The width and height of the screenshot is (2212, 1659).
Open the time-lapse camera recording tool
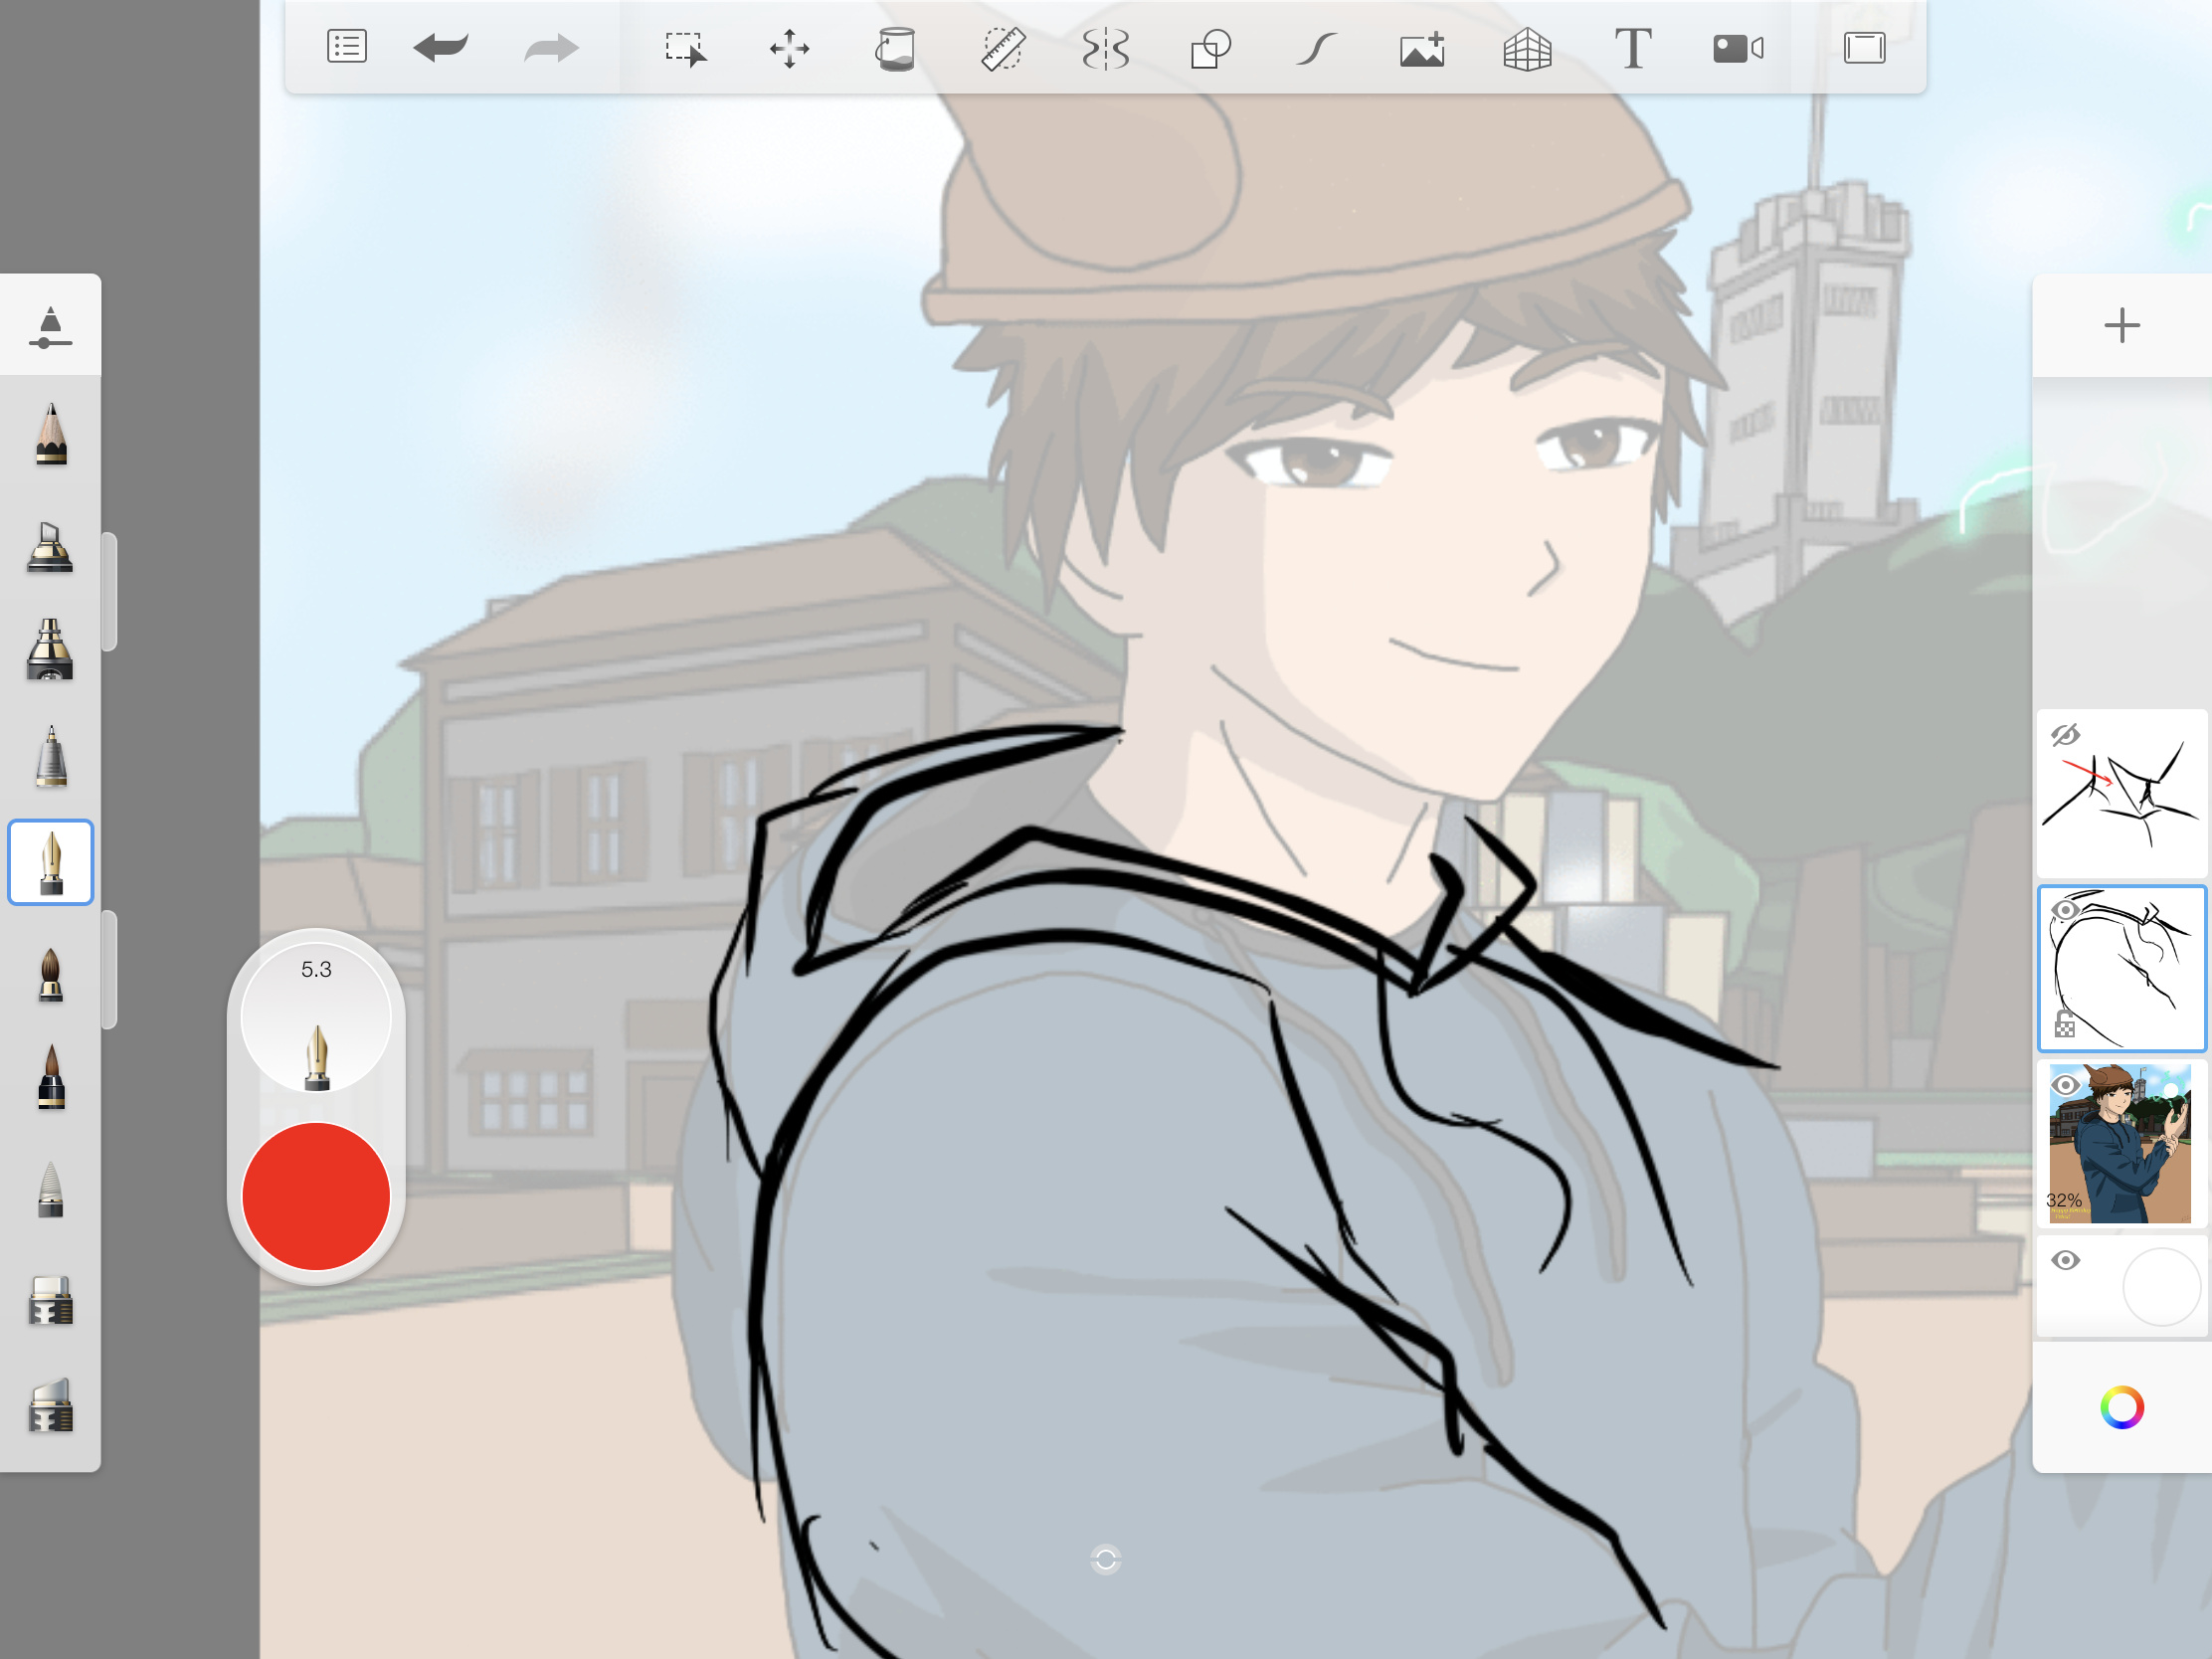pyautogui.click(x=1737, y=48)
